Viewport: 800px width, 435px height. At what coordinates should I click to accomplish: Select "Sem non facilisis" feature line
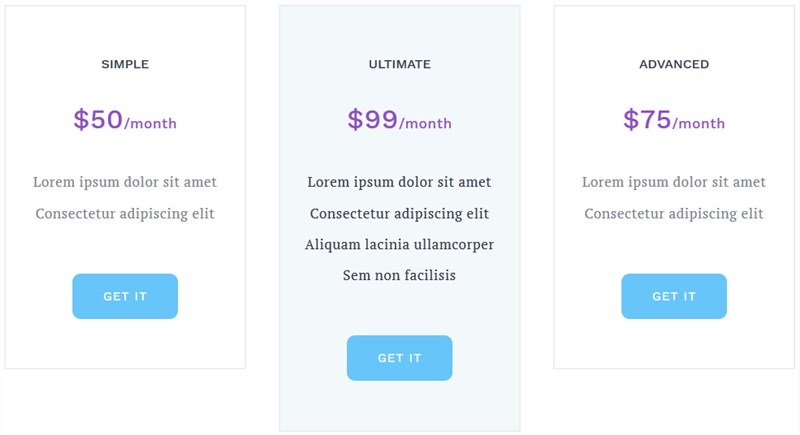pyautogui.click(x=400, y=275)
